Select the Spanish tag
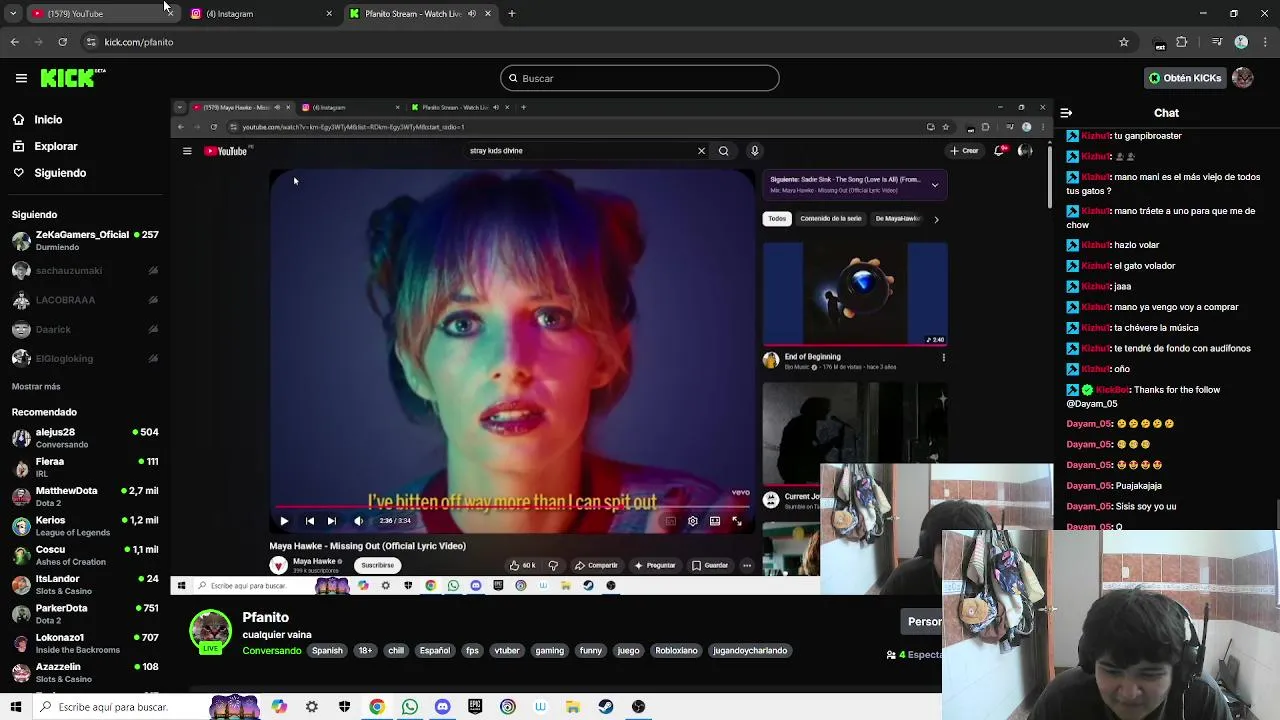 327,651
